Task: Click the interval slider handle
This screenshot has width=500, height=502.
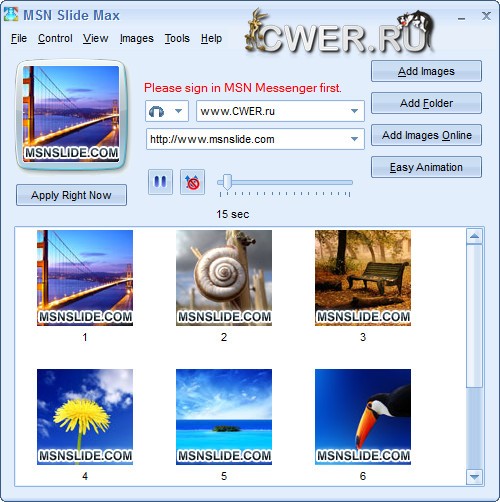Action: click(x=227, y=182)
